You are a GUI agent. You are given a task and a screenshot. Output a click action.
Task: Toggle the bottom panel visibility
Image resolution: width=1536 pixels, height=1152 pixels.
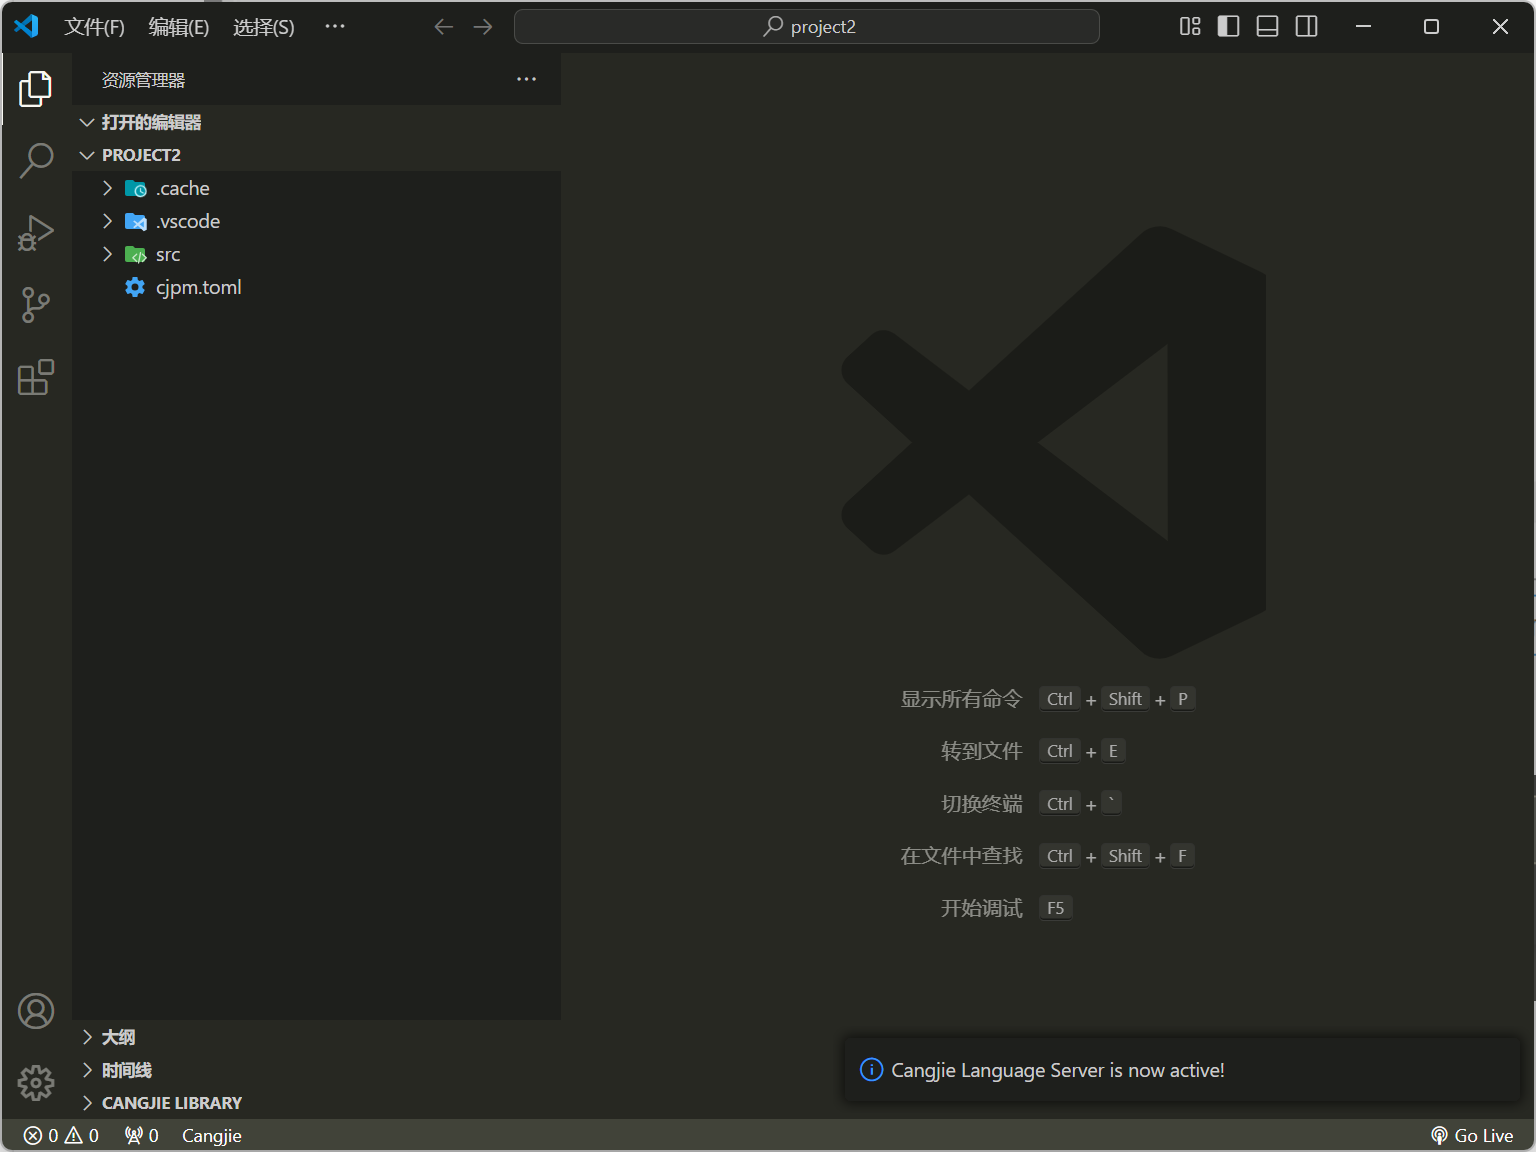coord(1267,27)
